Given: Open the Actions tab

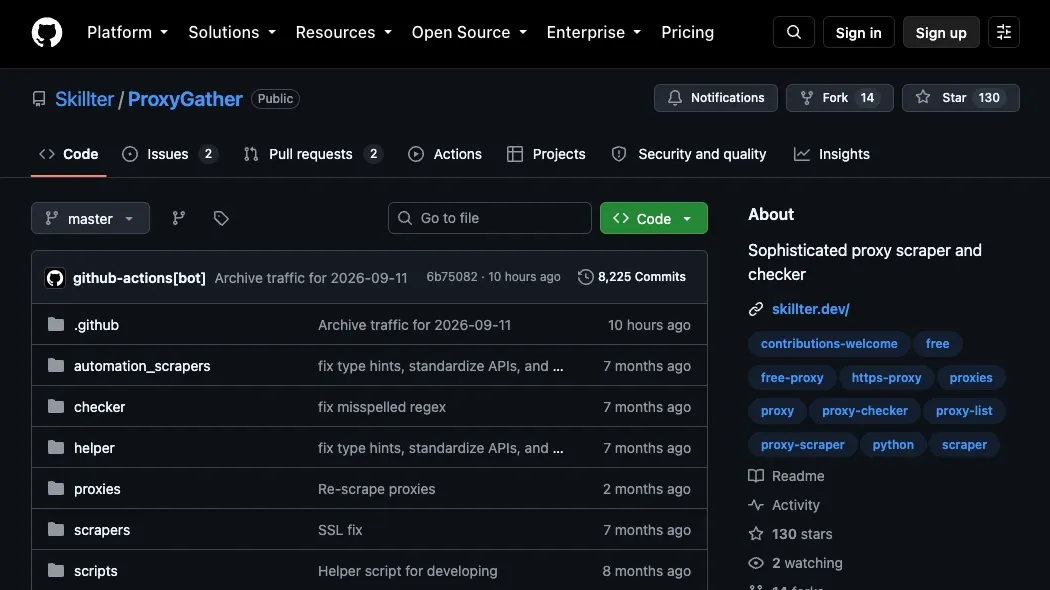Looking at the screenshot, I should pos(445,154).
